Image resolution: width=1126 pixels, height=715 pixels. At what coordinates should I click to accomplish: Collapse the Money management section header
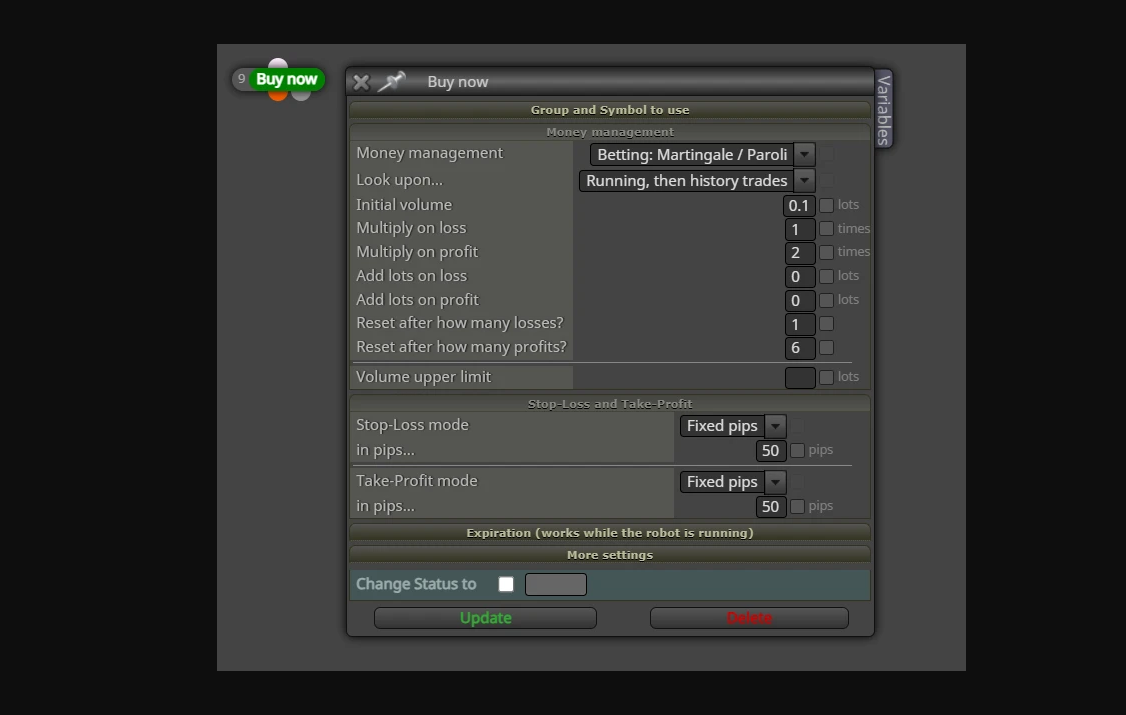pyautogui.click(x=610, y=132)
